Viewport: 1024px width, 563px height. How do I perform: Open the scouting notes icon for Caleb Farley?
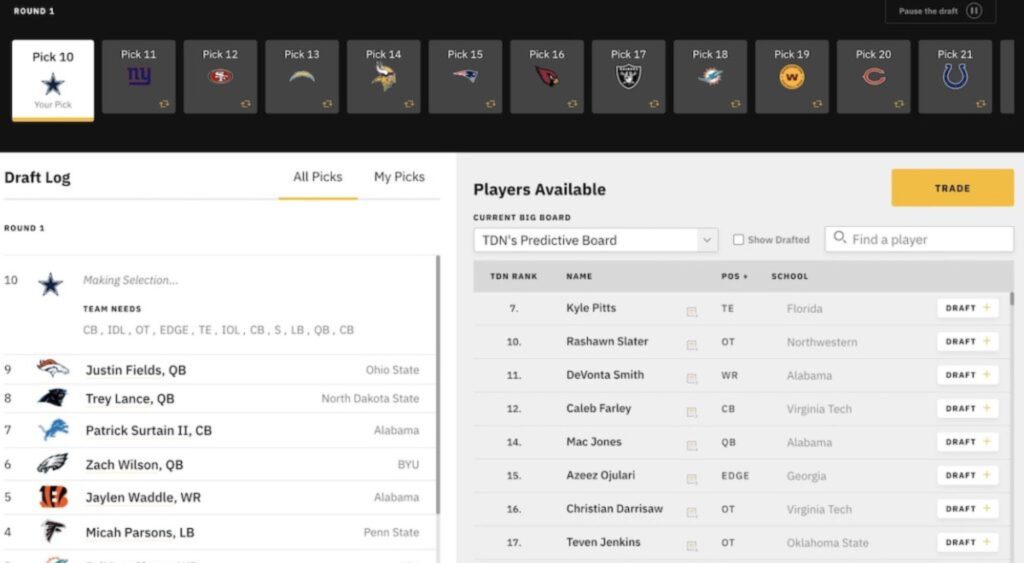pos(692,412)
